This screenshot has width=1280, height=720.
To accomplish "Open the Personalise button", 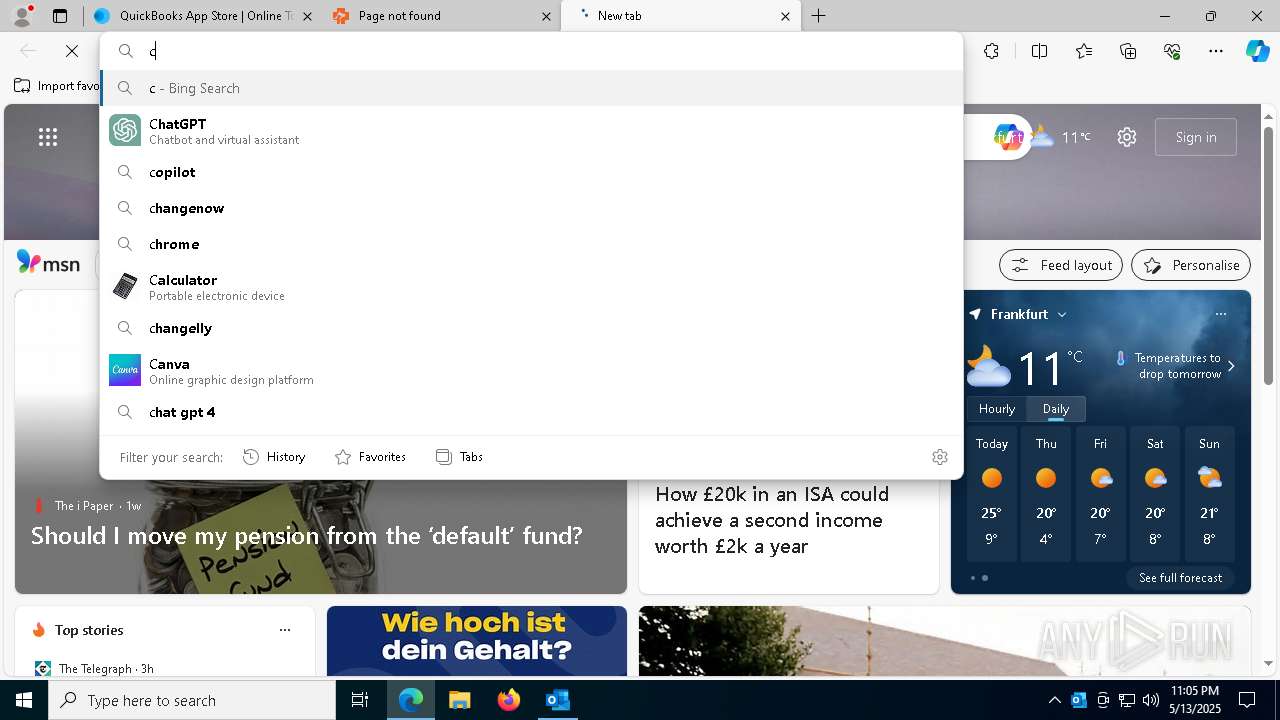I will click(x=1191, y=265).
